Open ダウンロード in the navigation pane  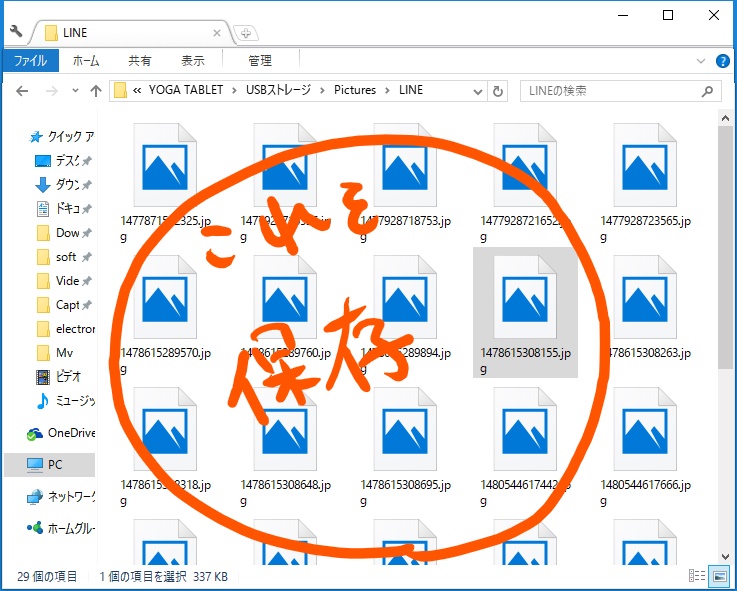pyautogui.click(x=64, y=185)
